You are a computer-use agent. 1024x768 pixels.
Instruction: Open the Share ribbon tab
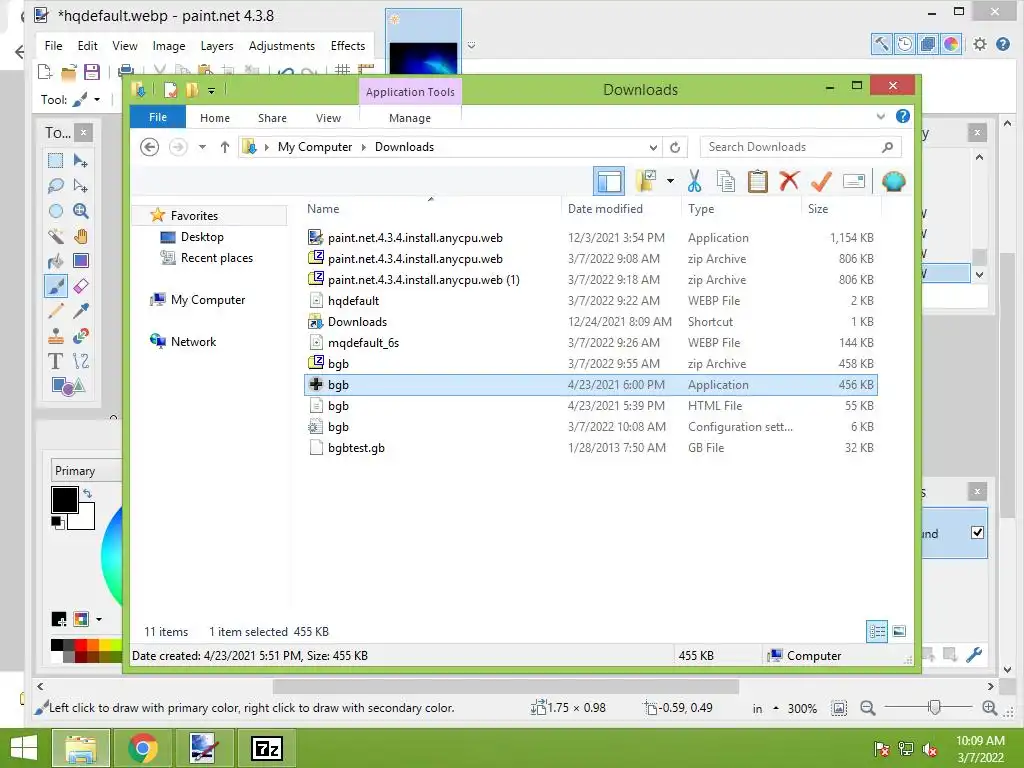[x=272, y=118]
